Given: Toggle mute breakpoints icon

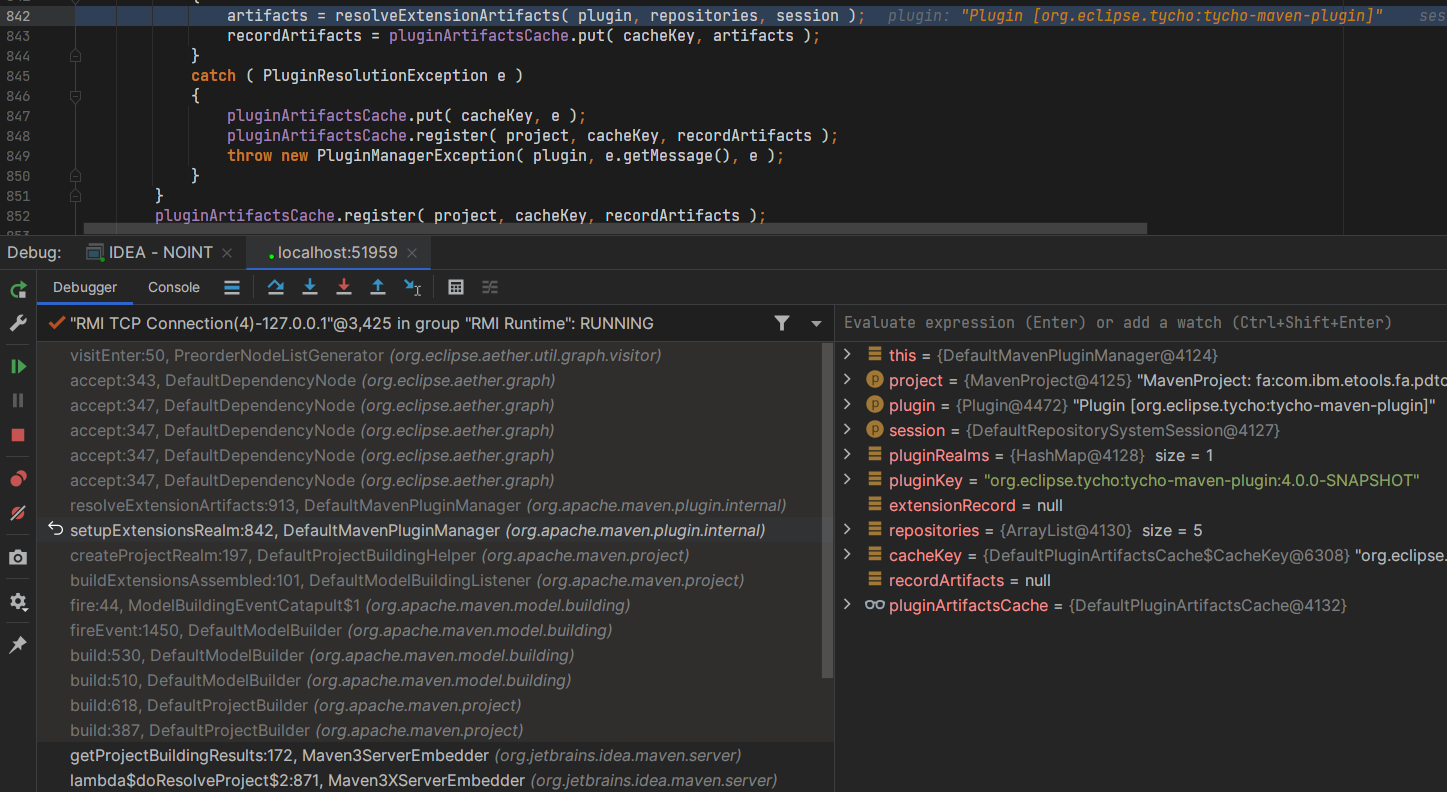Looking at the screenshot, I should 18,513.
